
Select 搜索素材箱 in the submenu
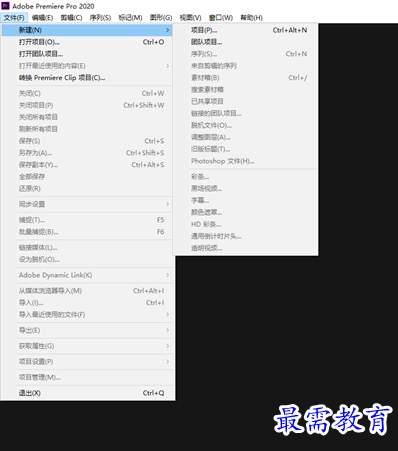pyautogui.click(x=245, y=90)
